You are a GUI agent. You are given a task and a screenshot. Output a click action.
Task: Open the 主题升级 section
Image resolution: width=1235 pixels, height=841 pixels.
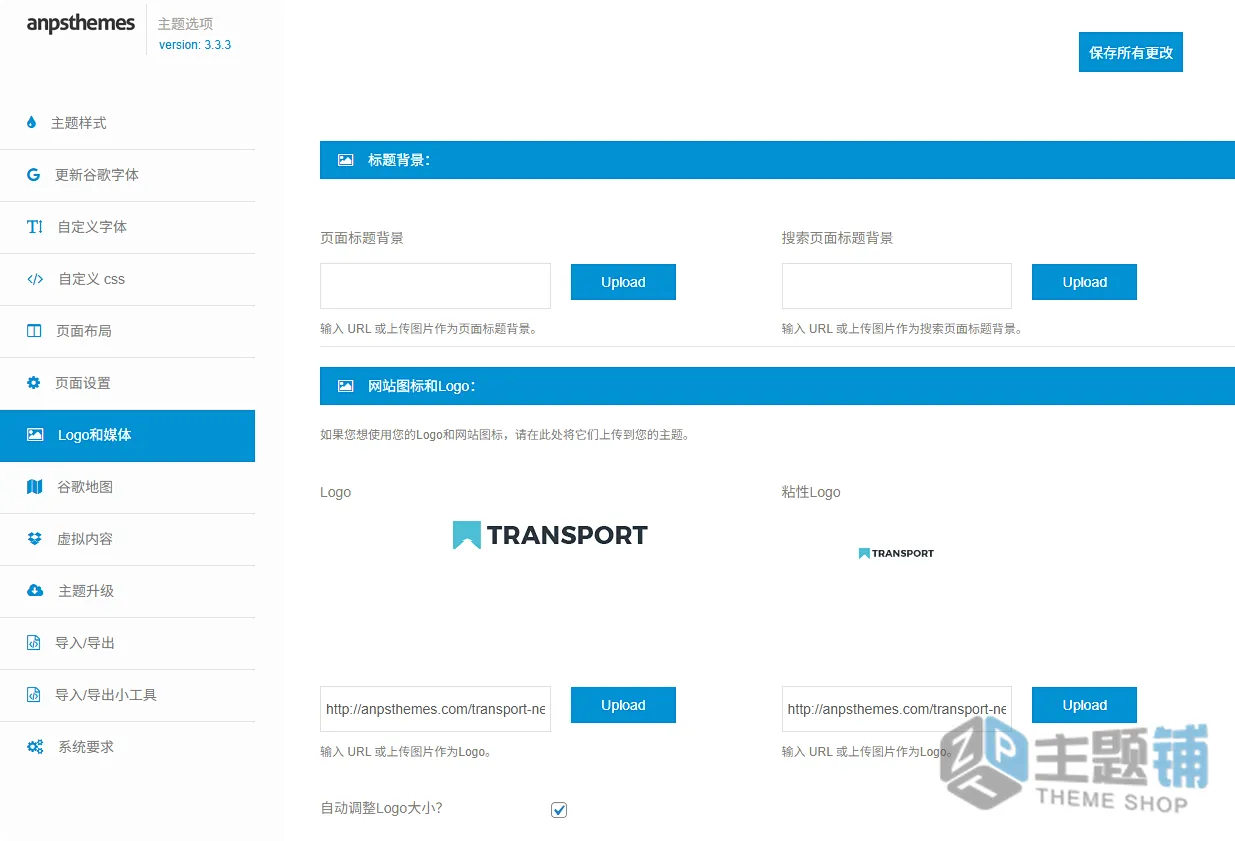coord(127,591)
